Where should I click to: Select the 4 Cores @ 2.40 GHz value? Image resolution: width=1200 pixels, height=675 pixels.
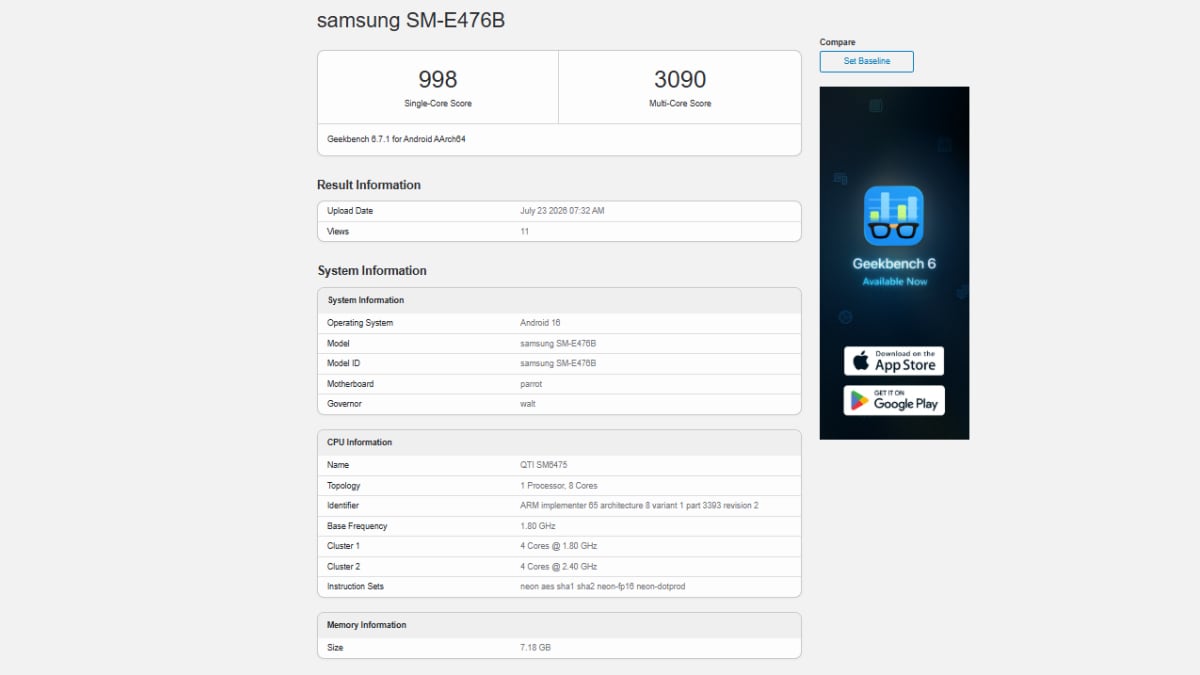[x=559, y=566]
